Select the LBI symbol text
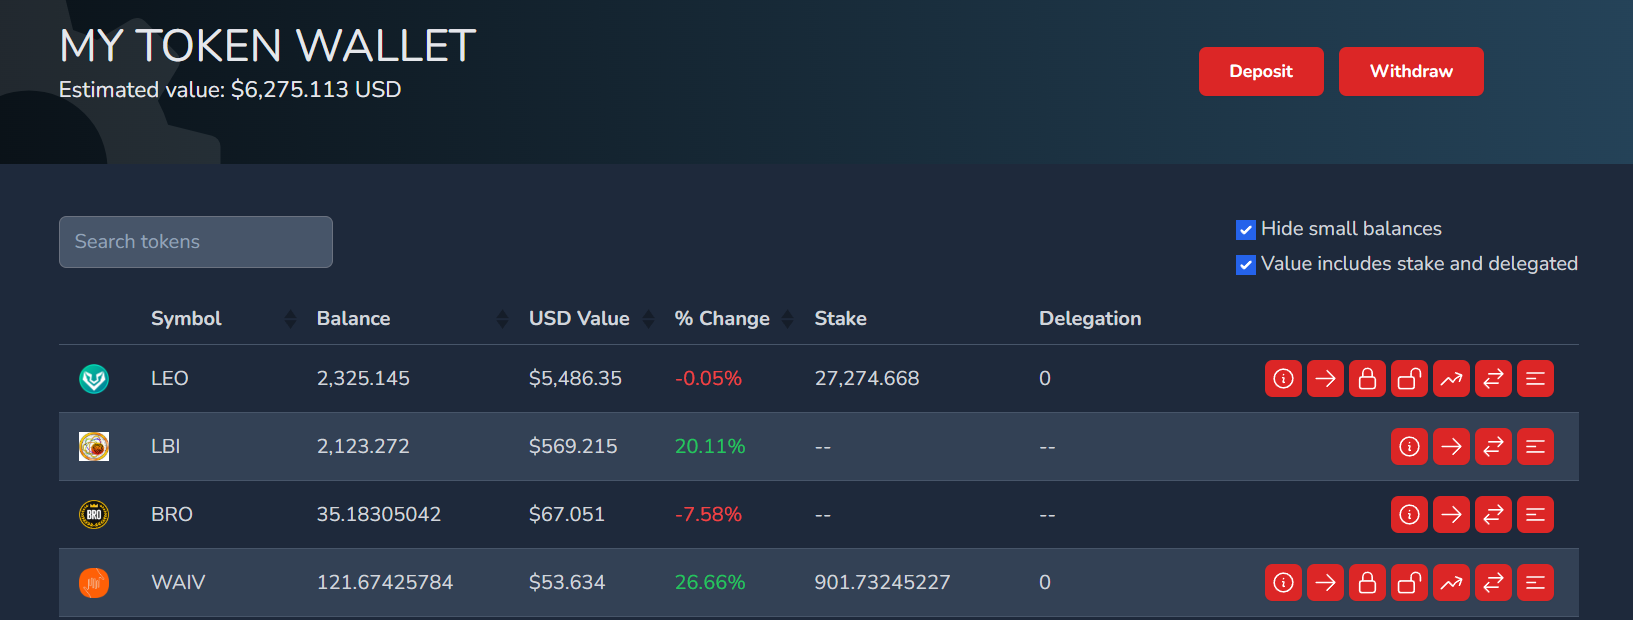This screenshot has height=620, width=1633. click(166, 447)
